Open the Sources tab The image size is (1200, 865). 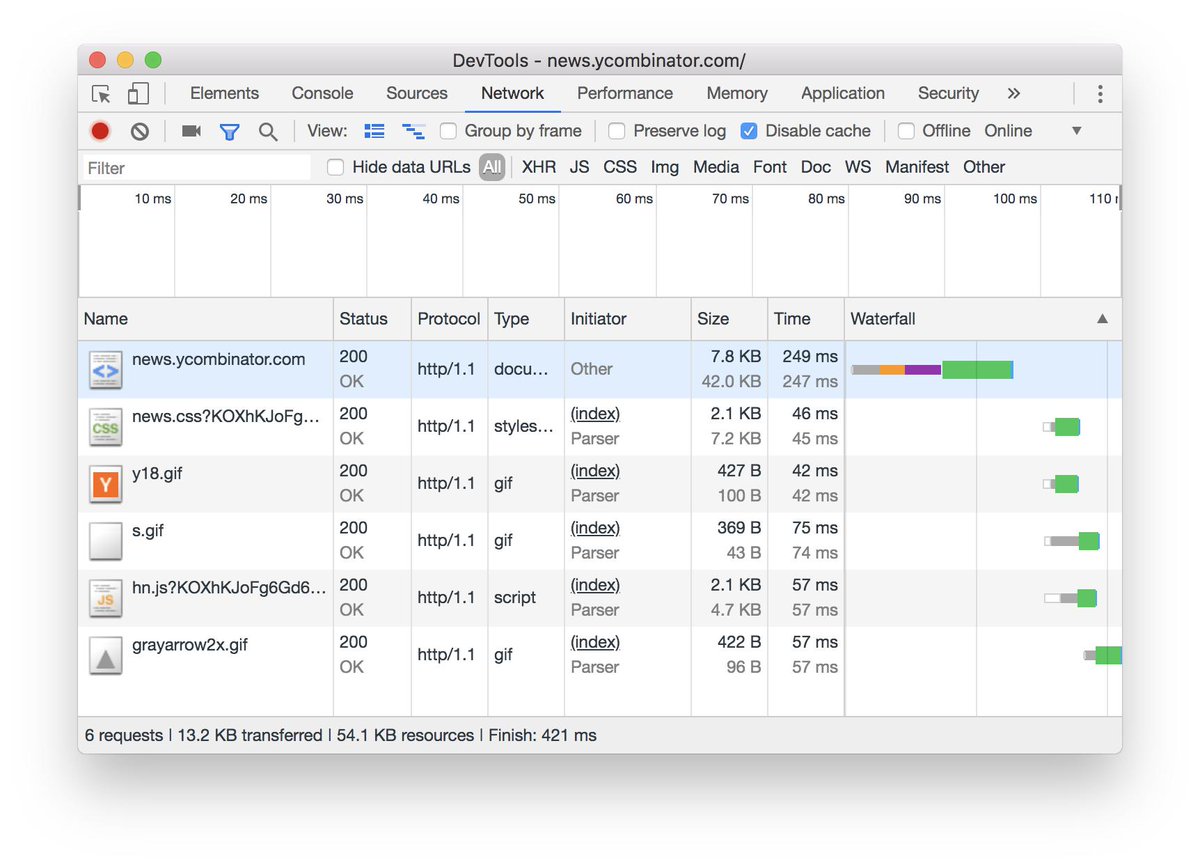coord(417,93)
